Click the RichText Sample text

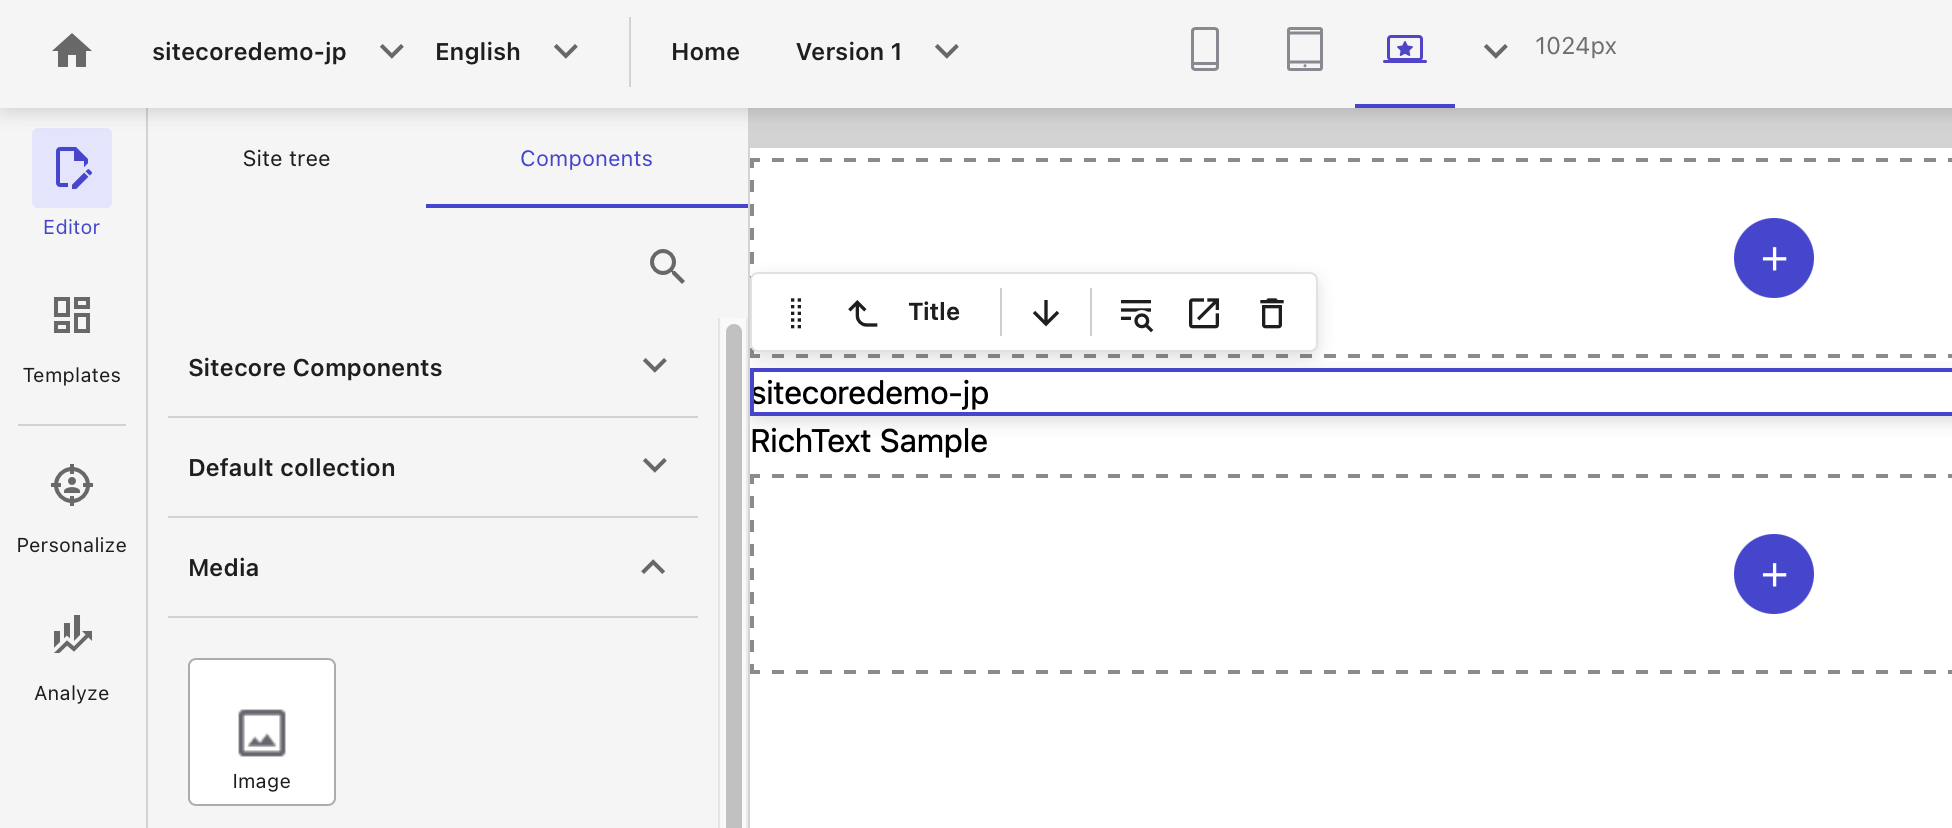point(869,441)
